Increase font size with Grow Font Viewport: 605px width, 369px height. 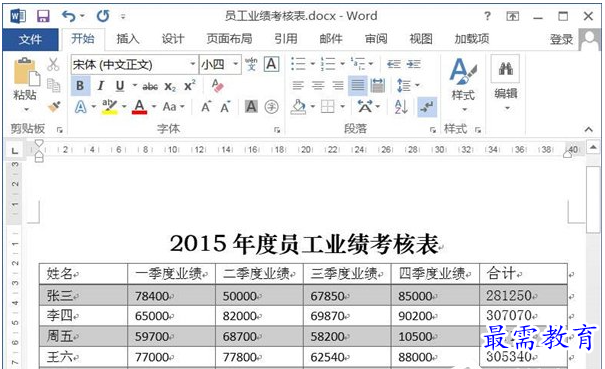(206, 107)
